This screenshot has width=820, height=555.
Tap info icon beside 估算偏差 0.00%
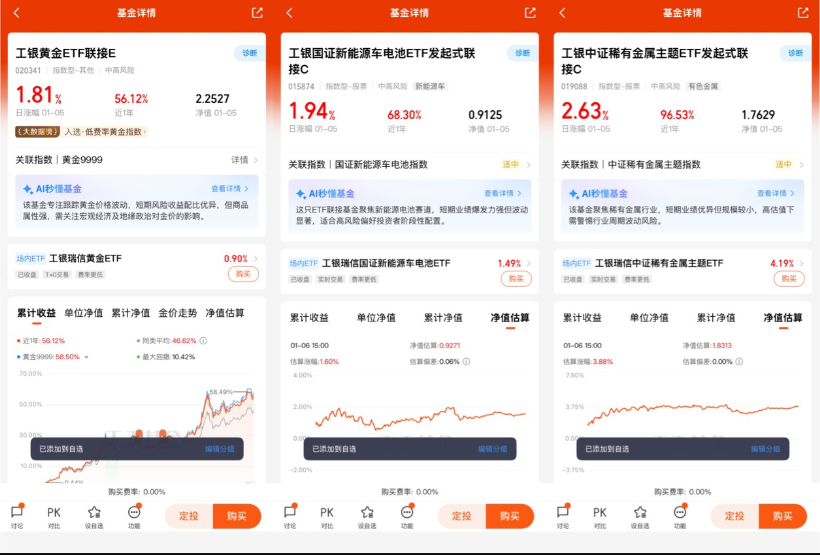[739, 361]
